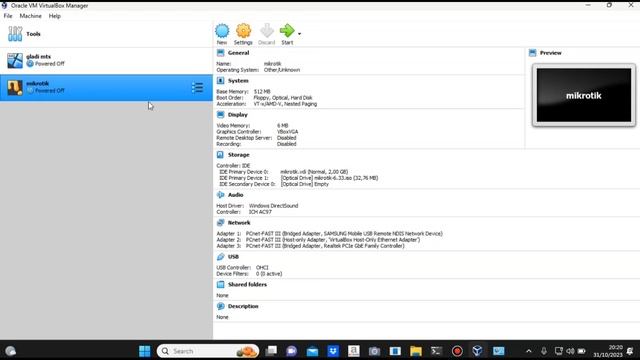640x360 pixels.
Task: Open the Help menu
Action: (x=55, y=16)
